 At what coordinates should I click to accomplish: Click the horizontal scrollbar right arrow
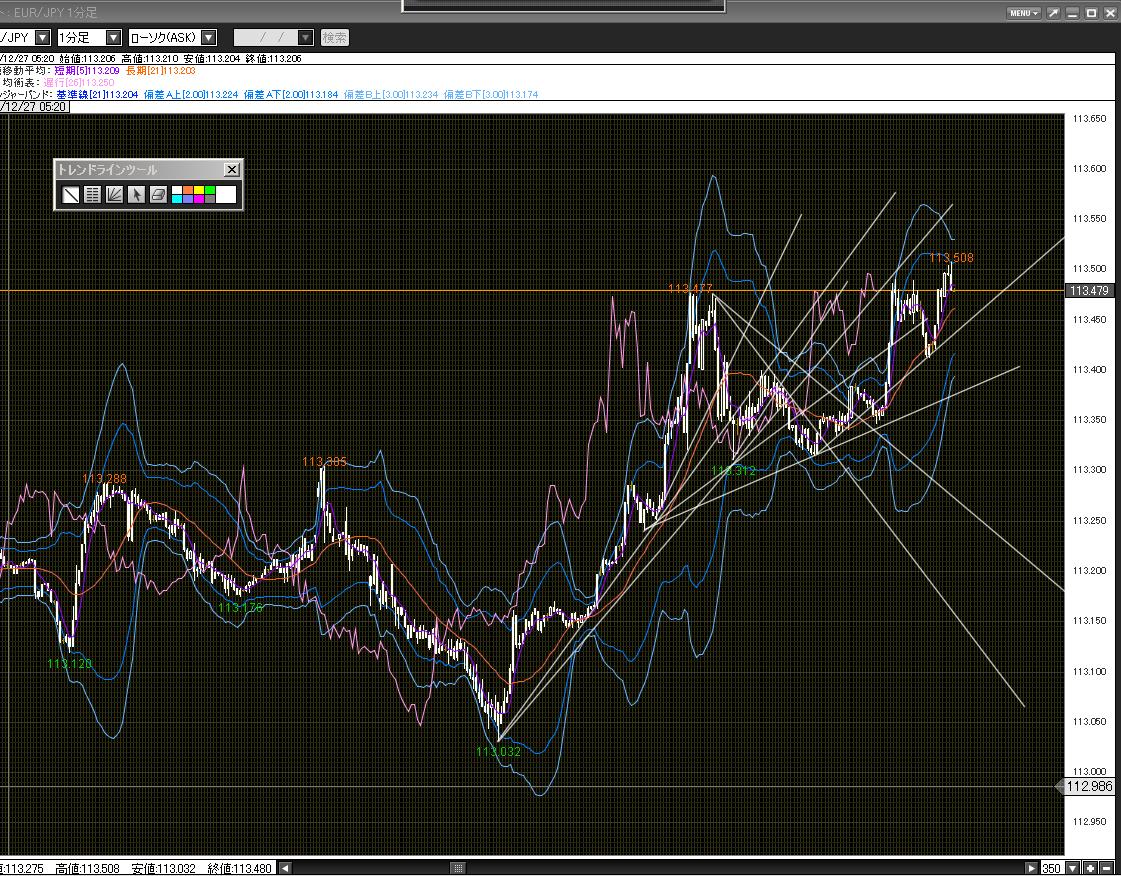pyautogui.click(x=1032, y=868)
